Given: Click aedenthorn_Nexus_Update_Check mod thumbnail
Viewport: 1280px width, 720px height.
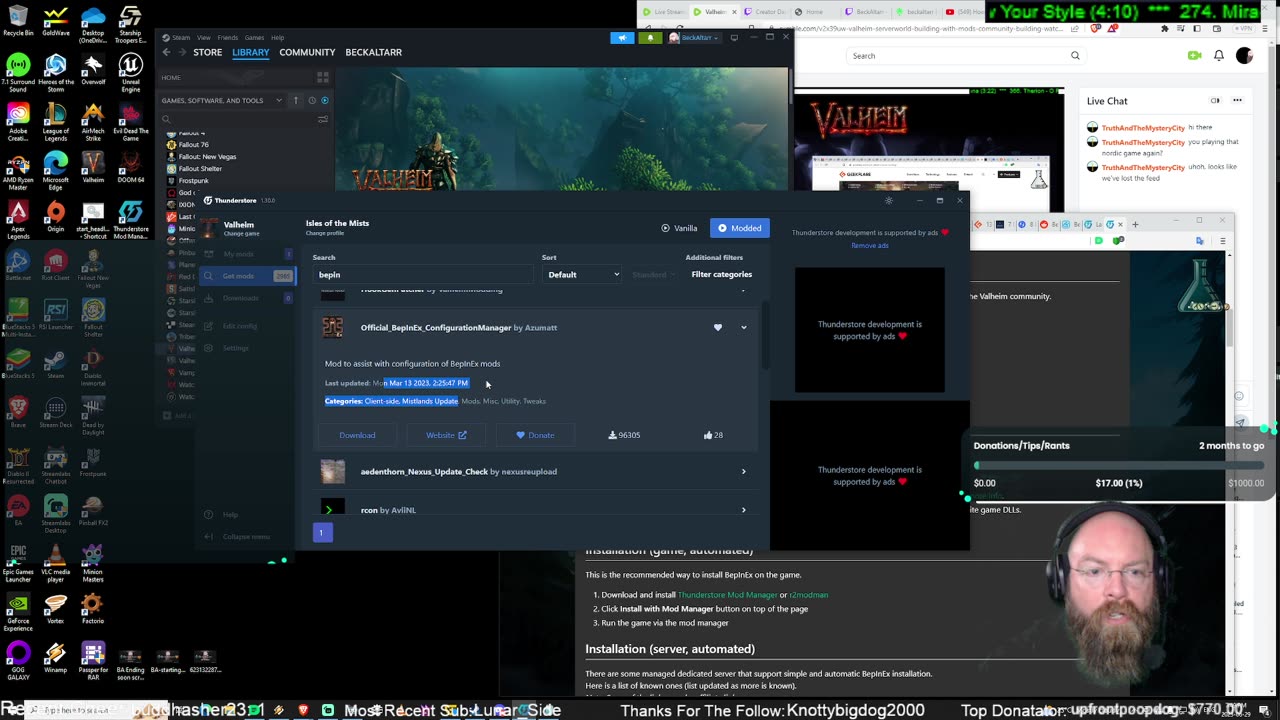Looking at the screenshot, I should point(333,471).
